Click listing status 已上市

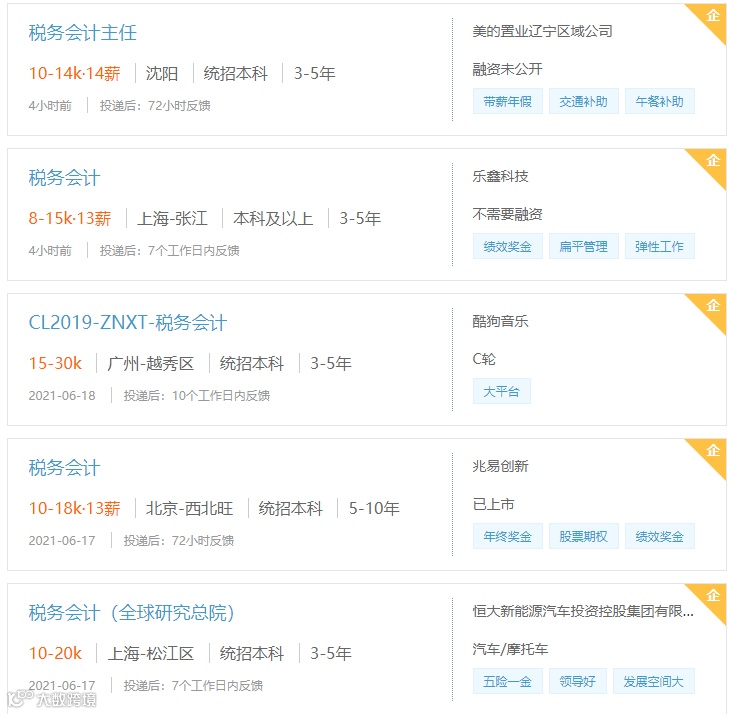pyautogui.click(x=493, y=504)
